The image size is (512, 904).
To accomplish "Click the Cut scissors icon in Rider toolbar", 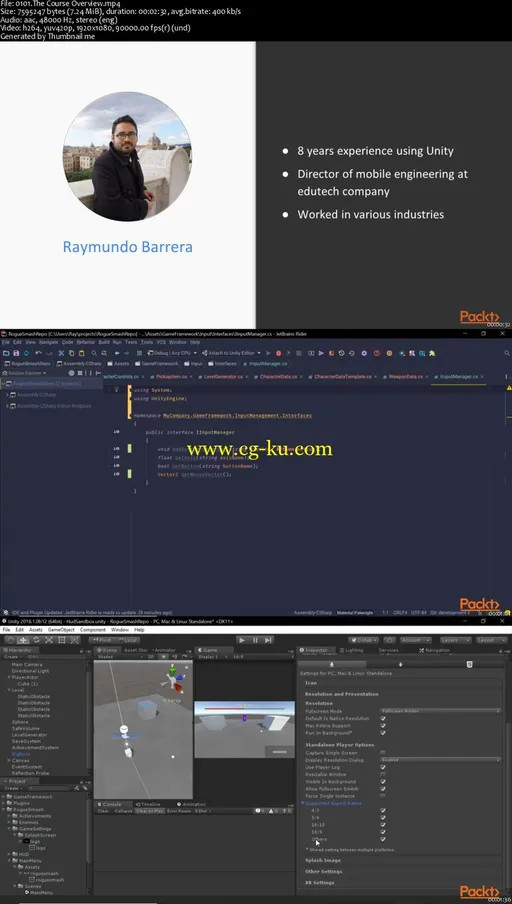I will click(x=61, y=353).
